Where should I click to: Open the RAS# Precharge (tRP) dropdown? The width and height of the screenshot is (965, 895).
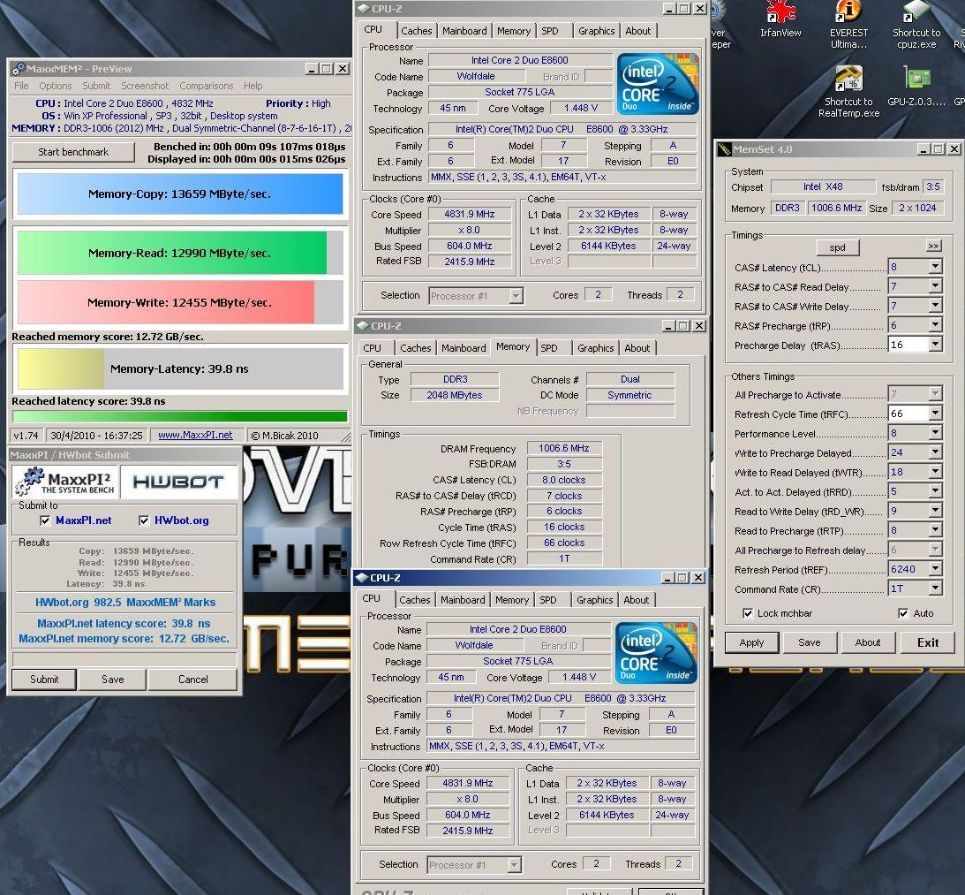click(935, 325)
